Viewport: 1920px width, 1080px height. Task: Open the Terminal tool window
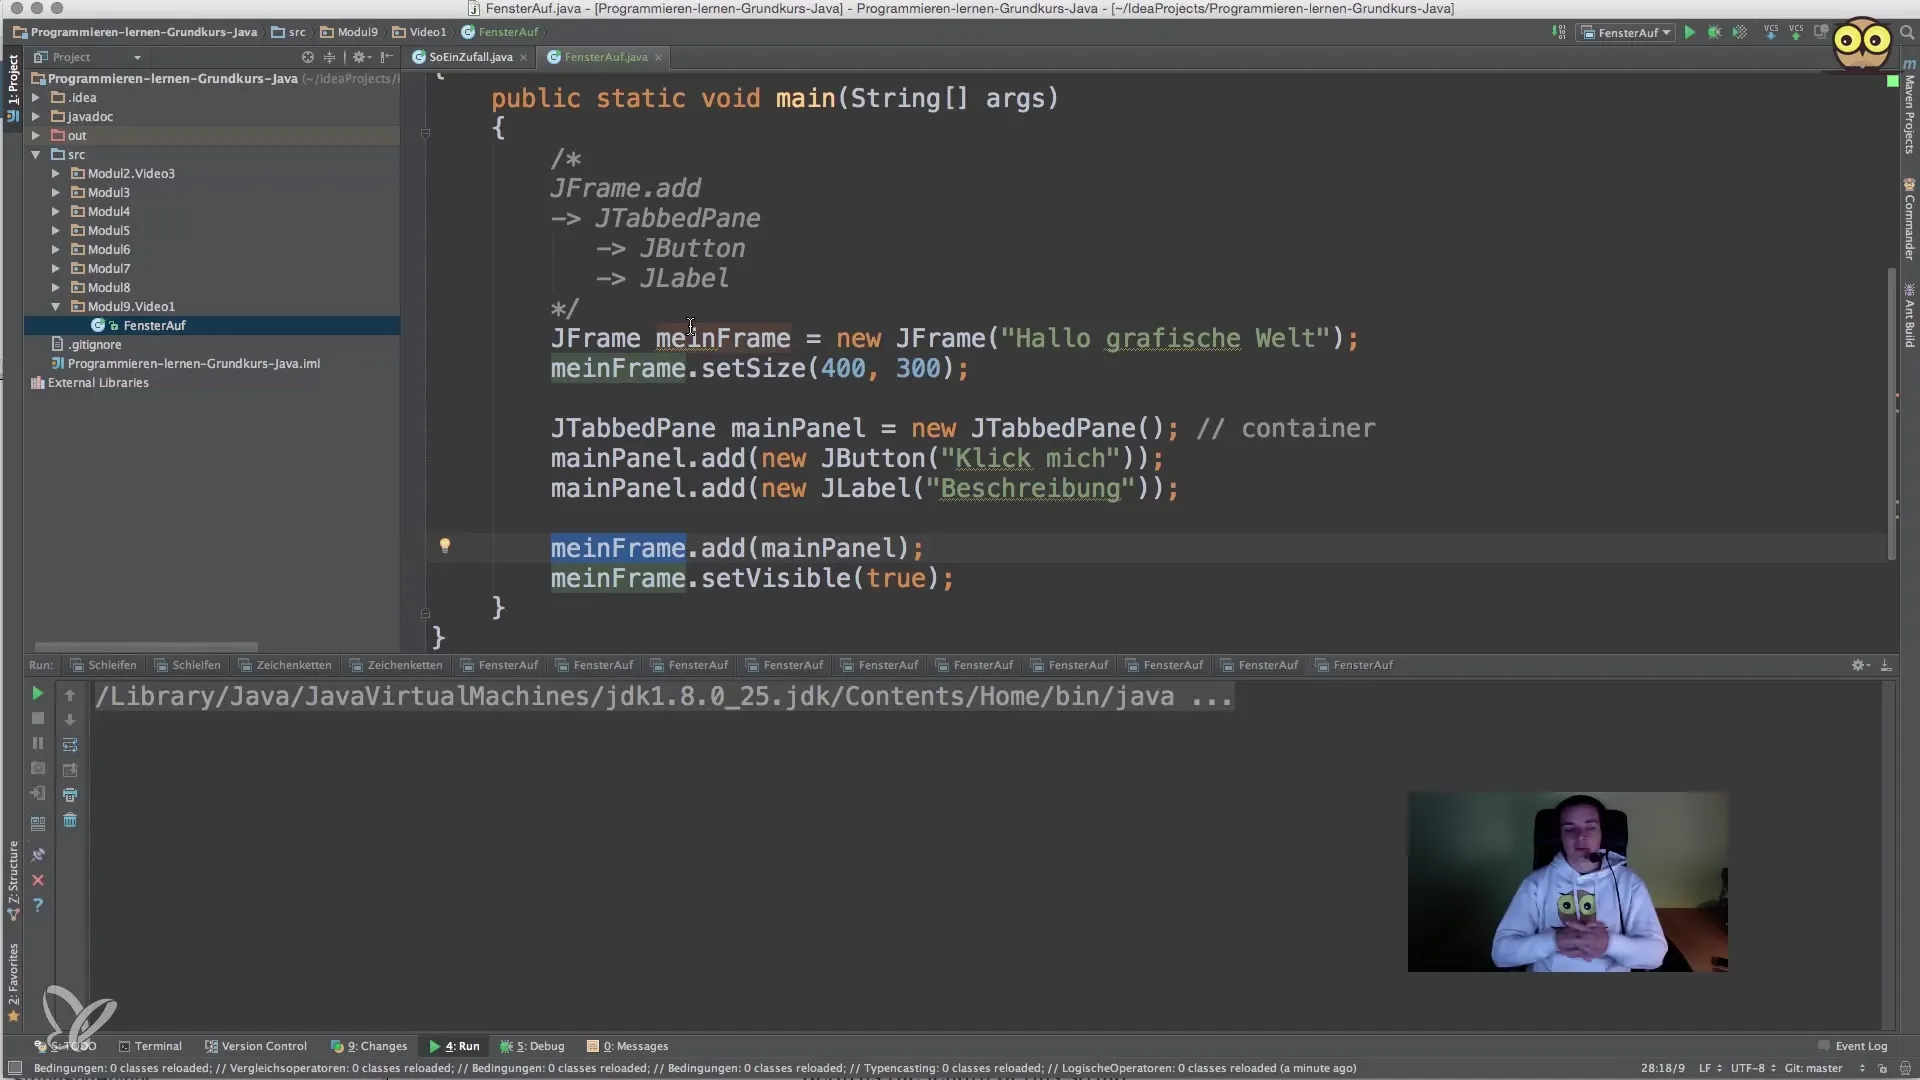pos(150,1046)
